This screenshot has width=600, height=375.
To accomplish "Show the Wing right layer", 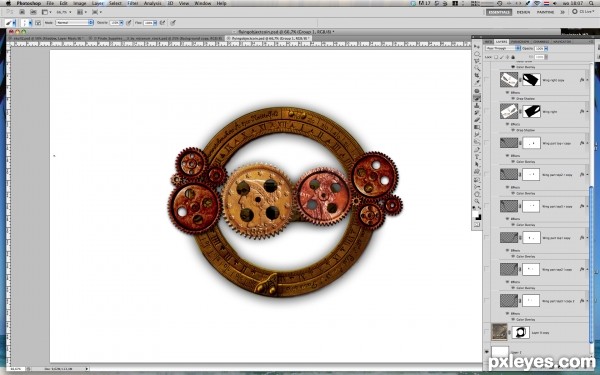I will tap(487, 111).
